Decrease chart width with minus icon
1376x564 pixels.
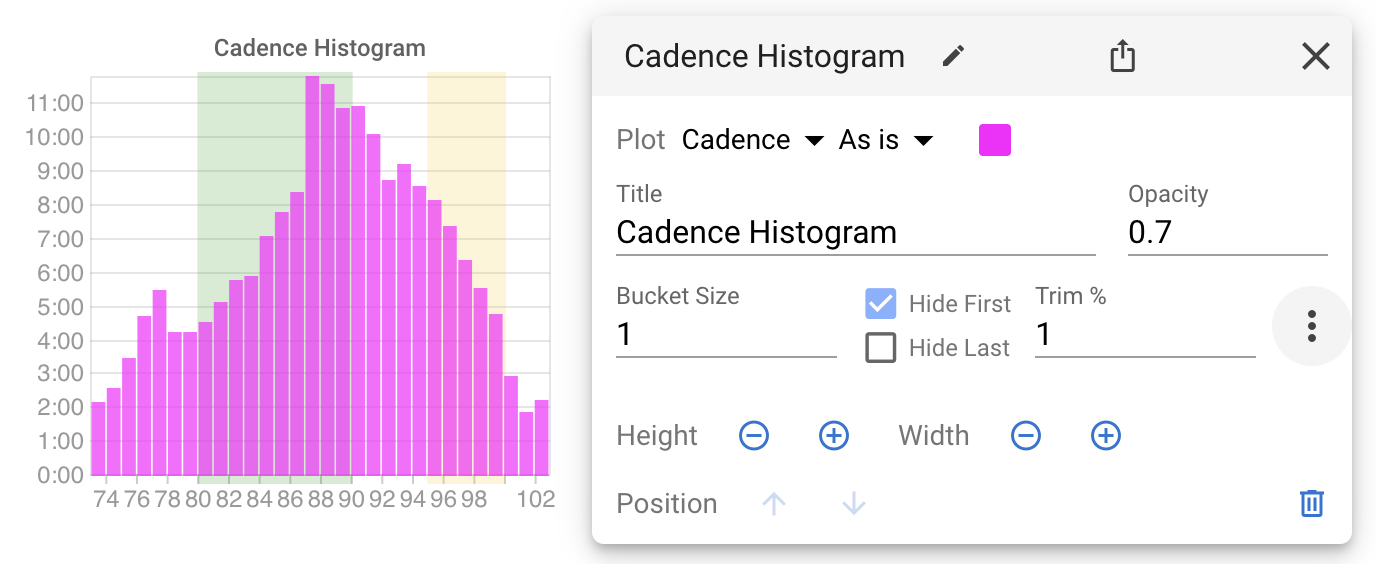click(1026, 436)
